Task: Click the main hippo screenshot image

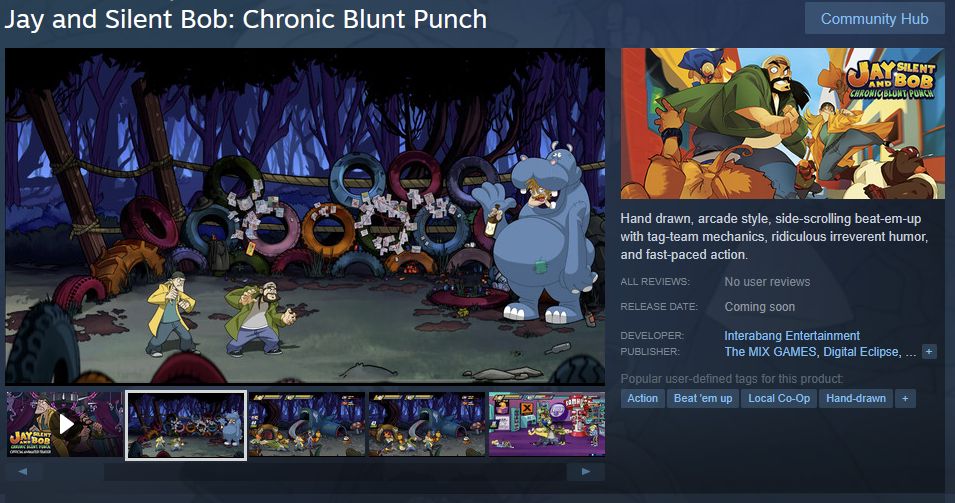Action: click(x=305, y=217)
